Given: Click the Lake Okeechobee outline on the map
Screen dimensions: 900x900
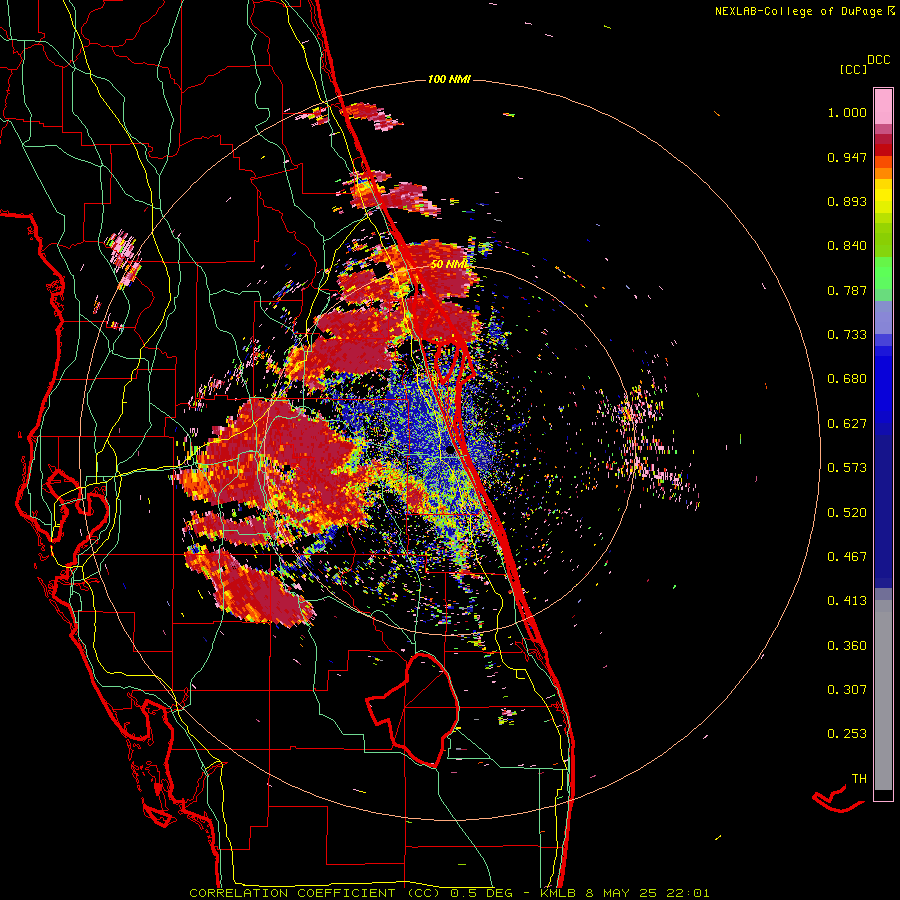Looking at the screenshot, I should pos(413,709).
